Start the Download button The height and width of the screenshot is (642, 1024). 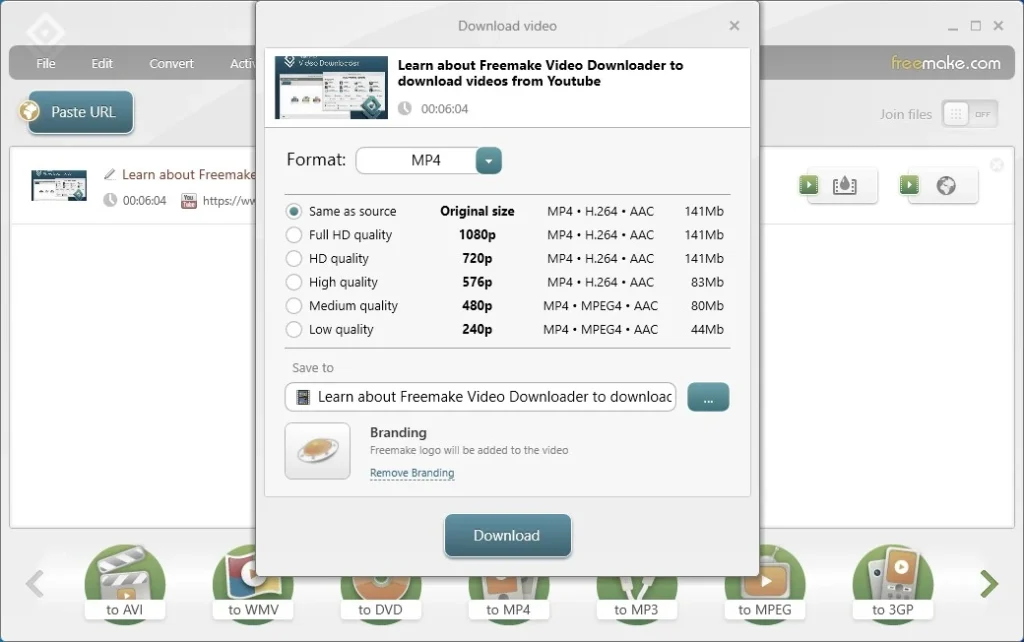coord(507,536)
